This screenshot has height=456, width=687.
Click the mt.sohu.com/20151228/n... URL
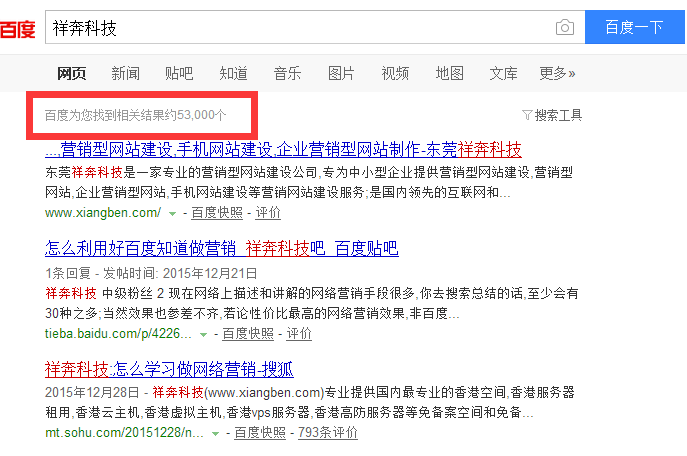[x=124, y=433]
